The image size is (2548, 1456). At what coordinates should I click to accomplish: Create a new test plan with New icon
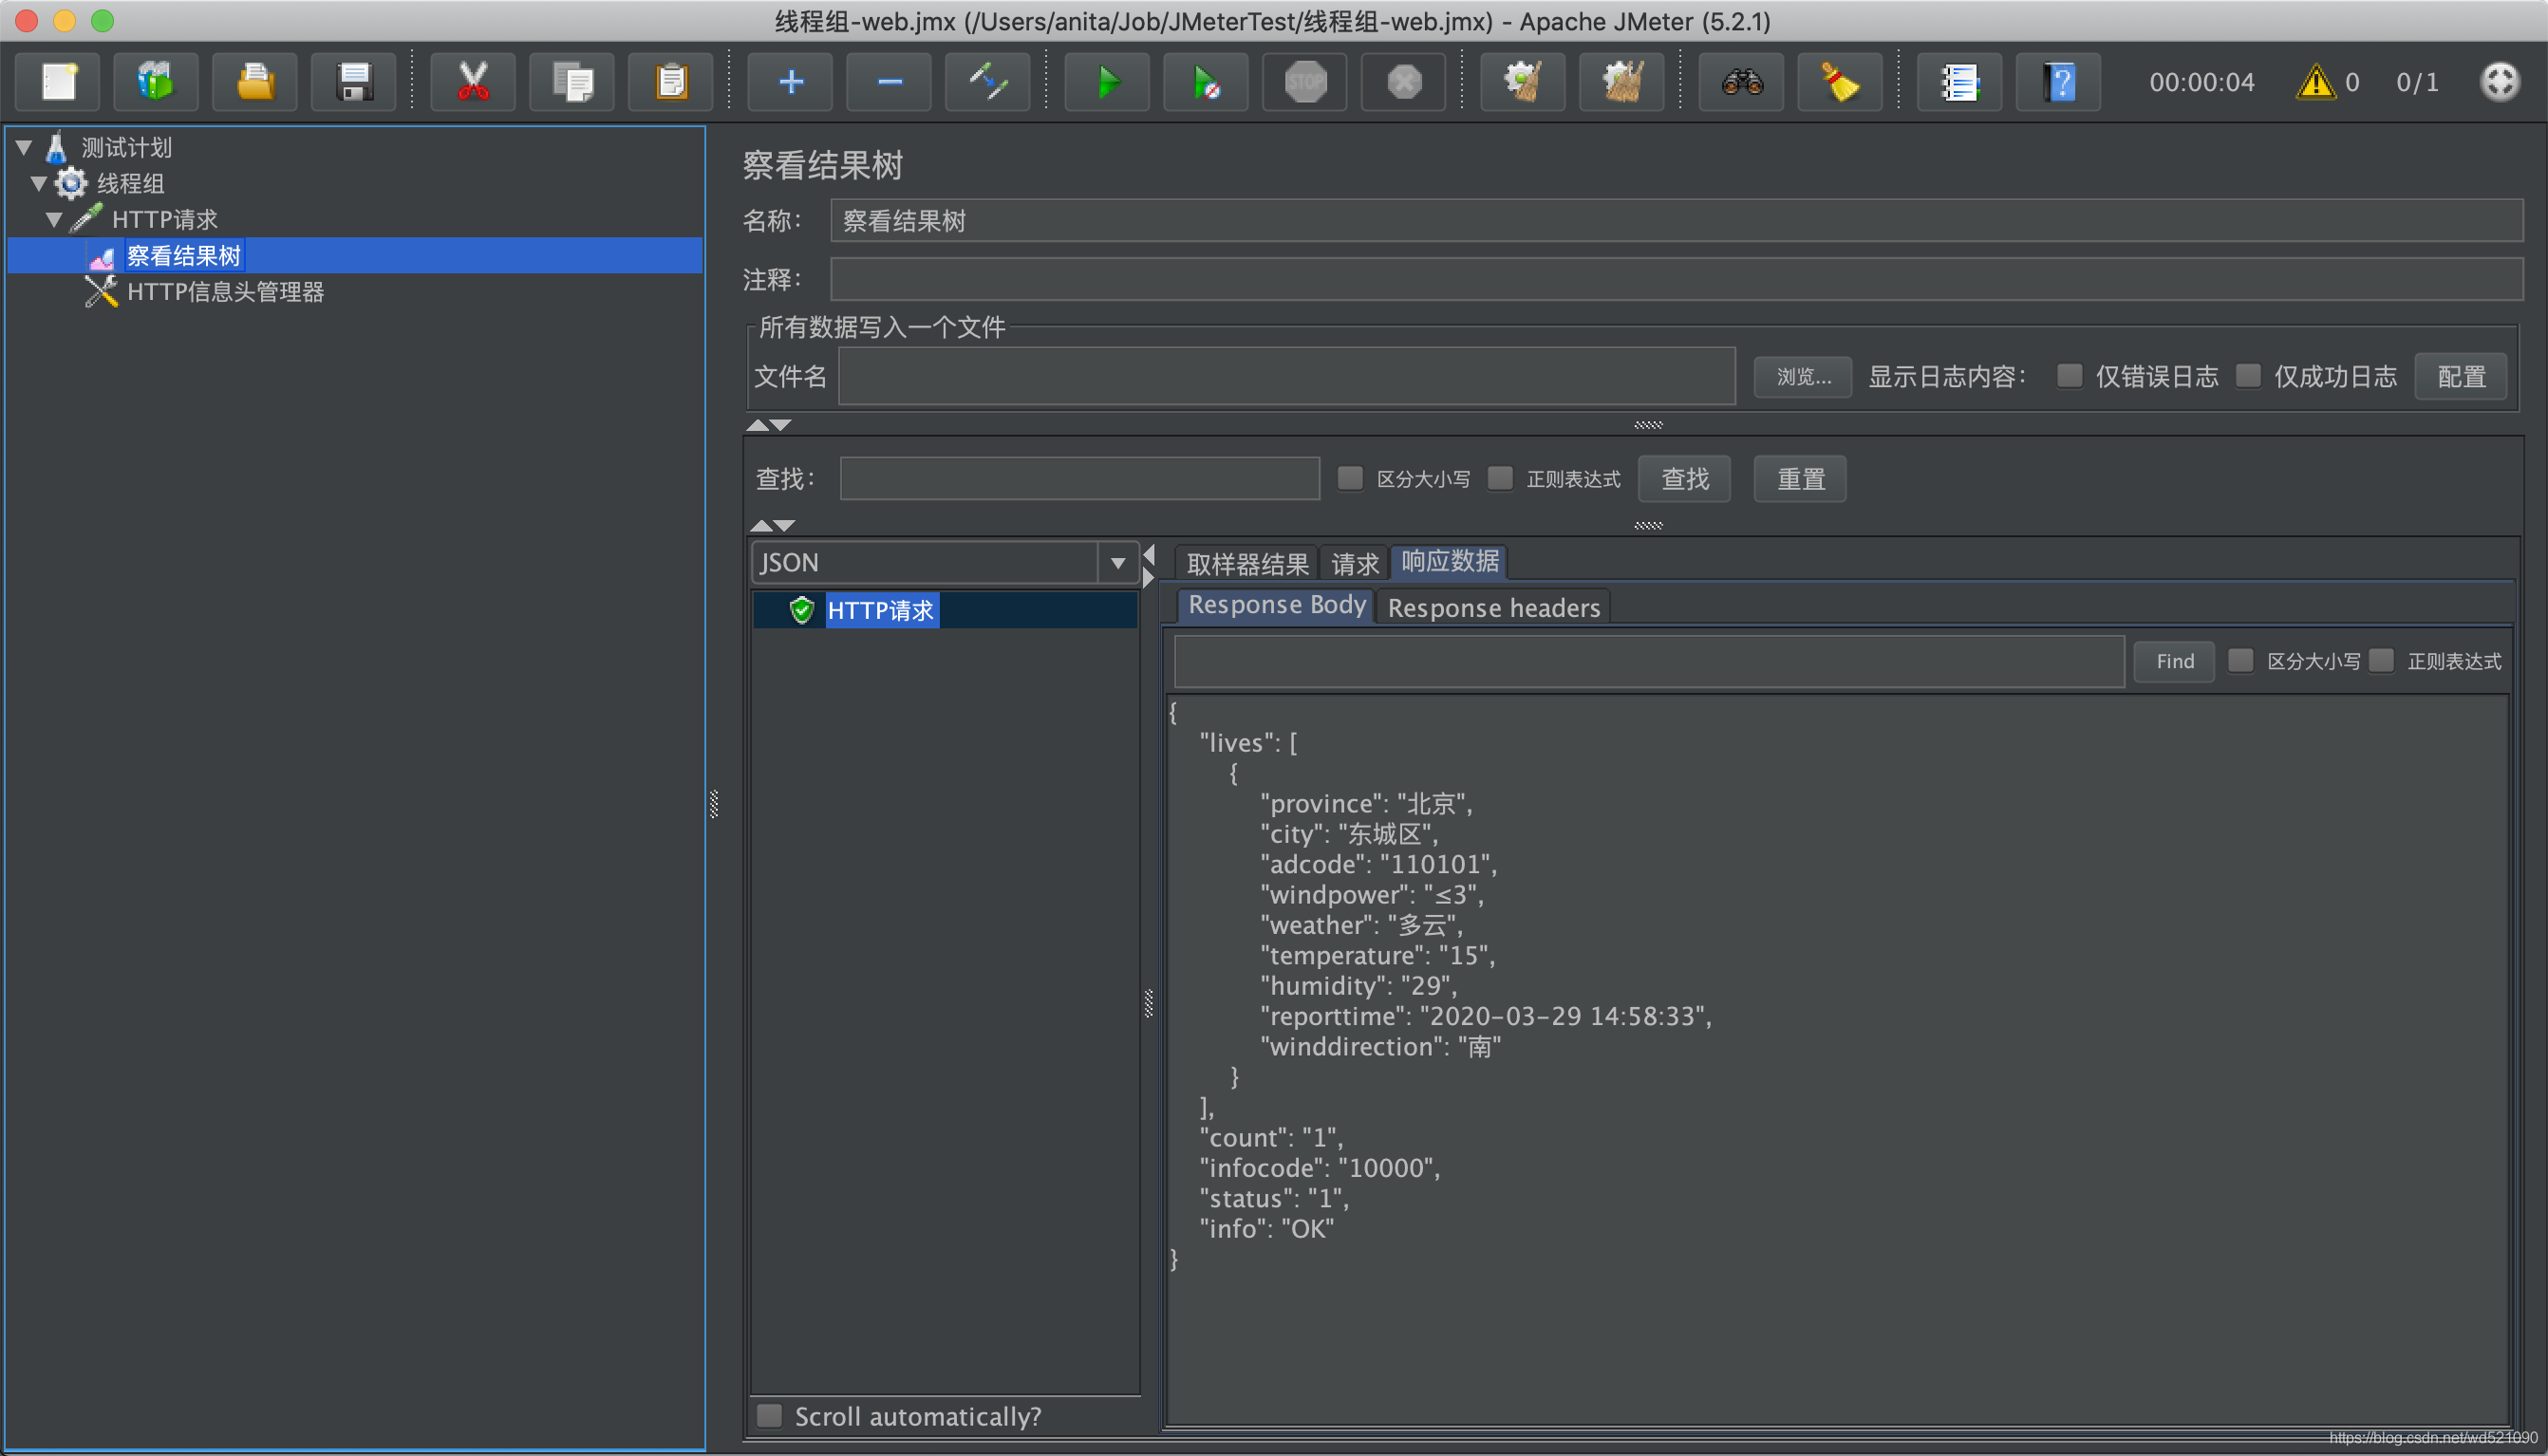tap(58, 82)
